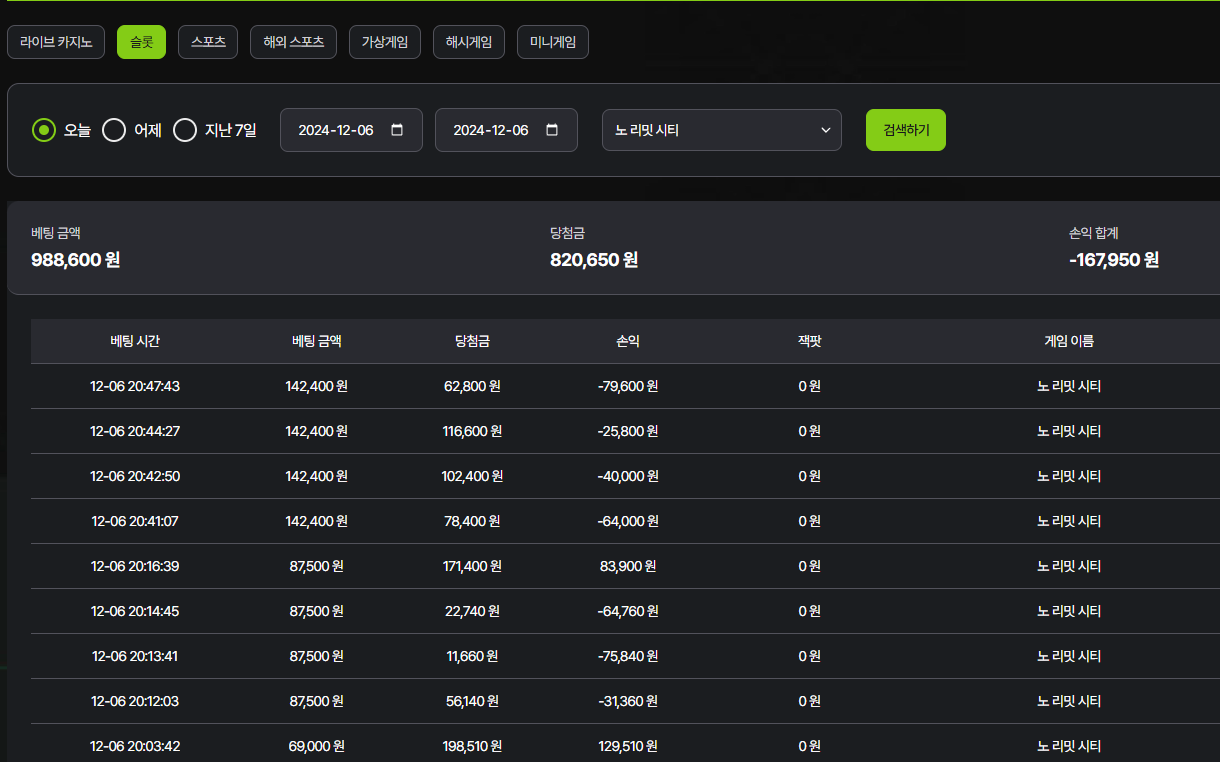Switch to the 스포츠 tab

pyautogui.click(x=208, y=42)
